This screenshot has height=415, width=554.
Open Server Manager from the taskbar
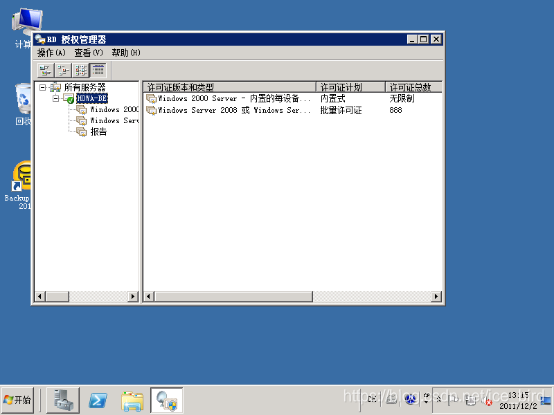pos(63,400)
